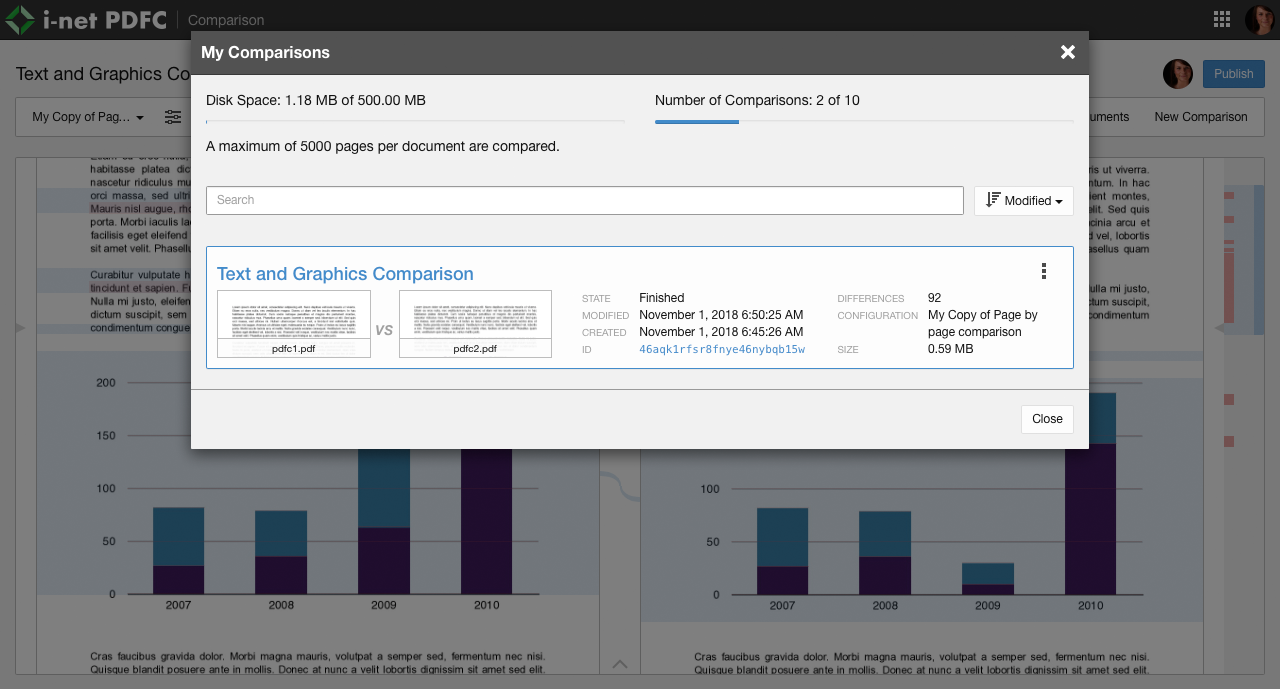Click the left-pane collapse arrow
1280x689 pixels.
click(20, 328)
